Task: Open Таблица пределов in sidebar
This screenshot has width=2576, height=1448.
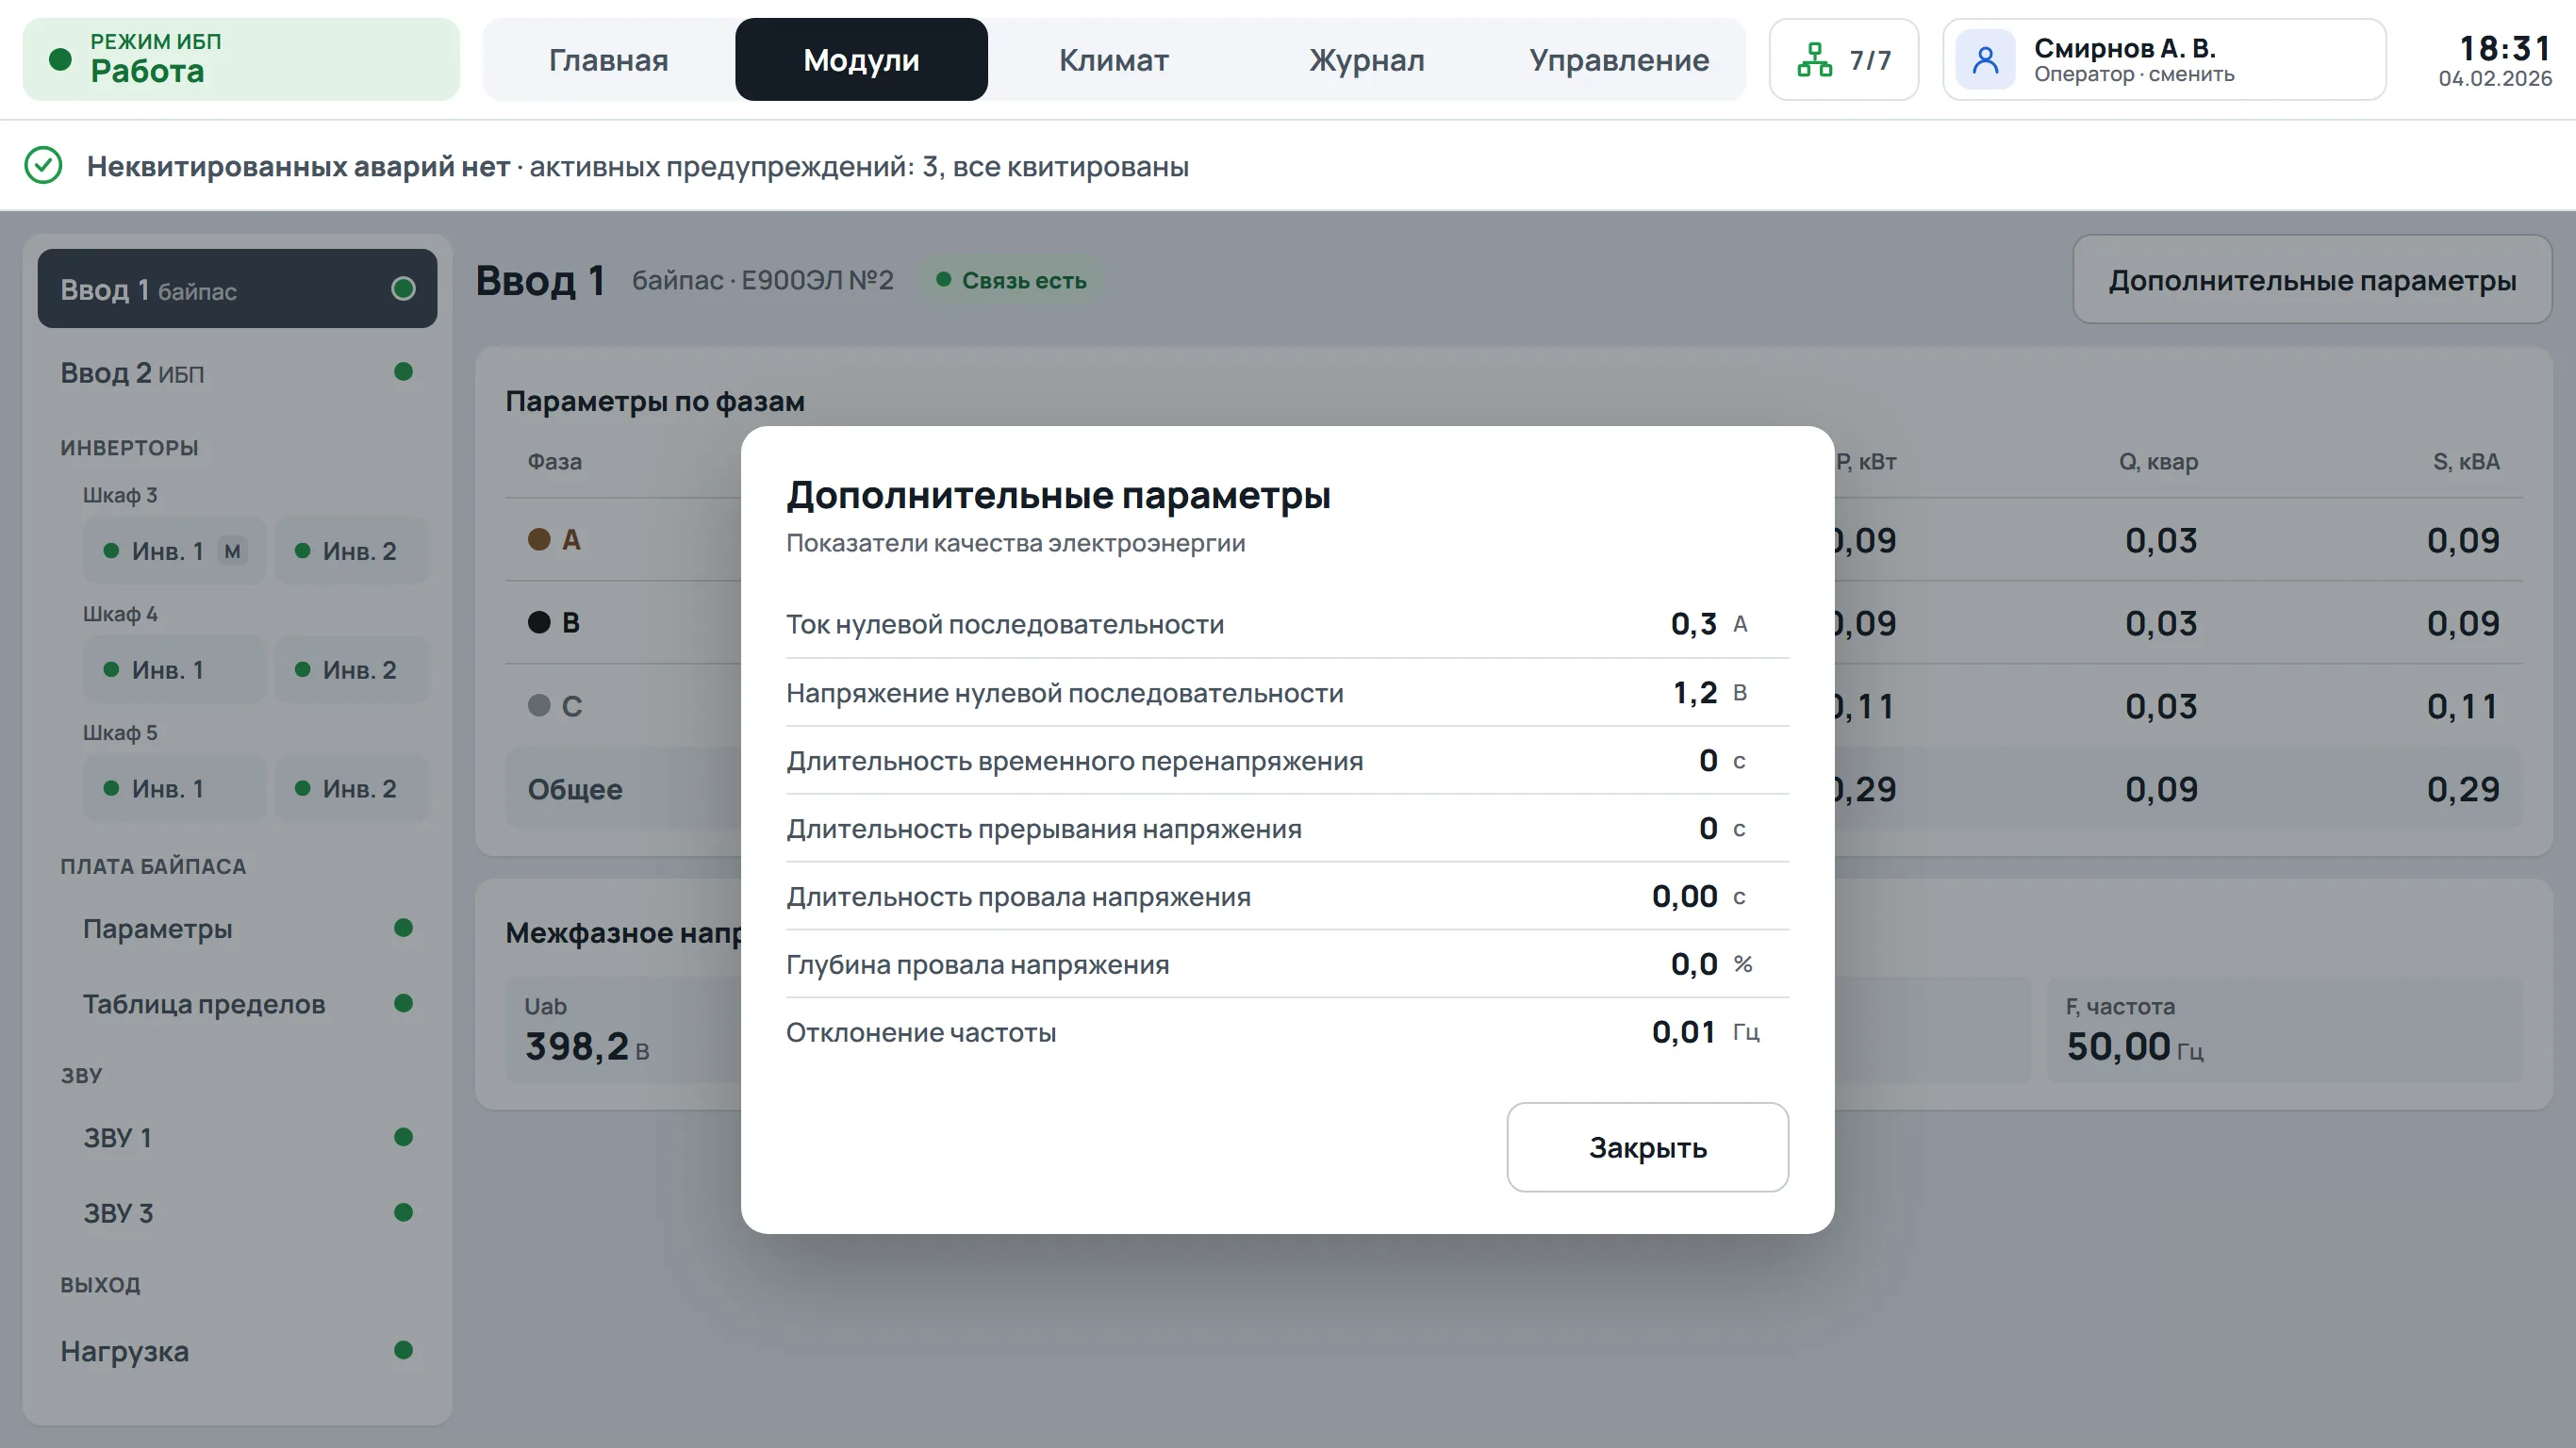Action: click(x=237, y=1003)
